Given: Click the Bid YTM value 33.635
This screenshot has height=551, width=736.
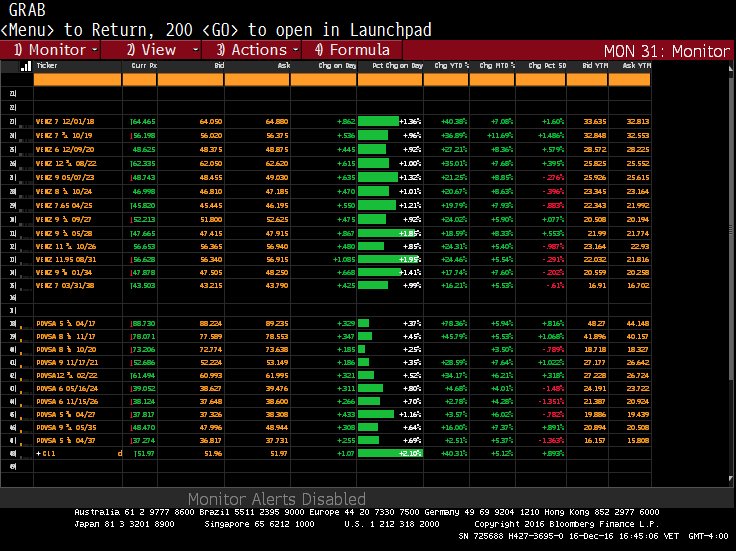Looking at the screenshot, I should point(595,122).
